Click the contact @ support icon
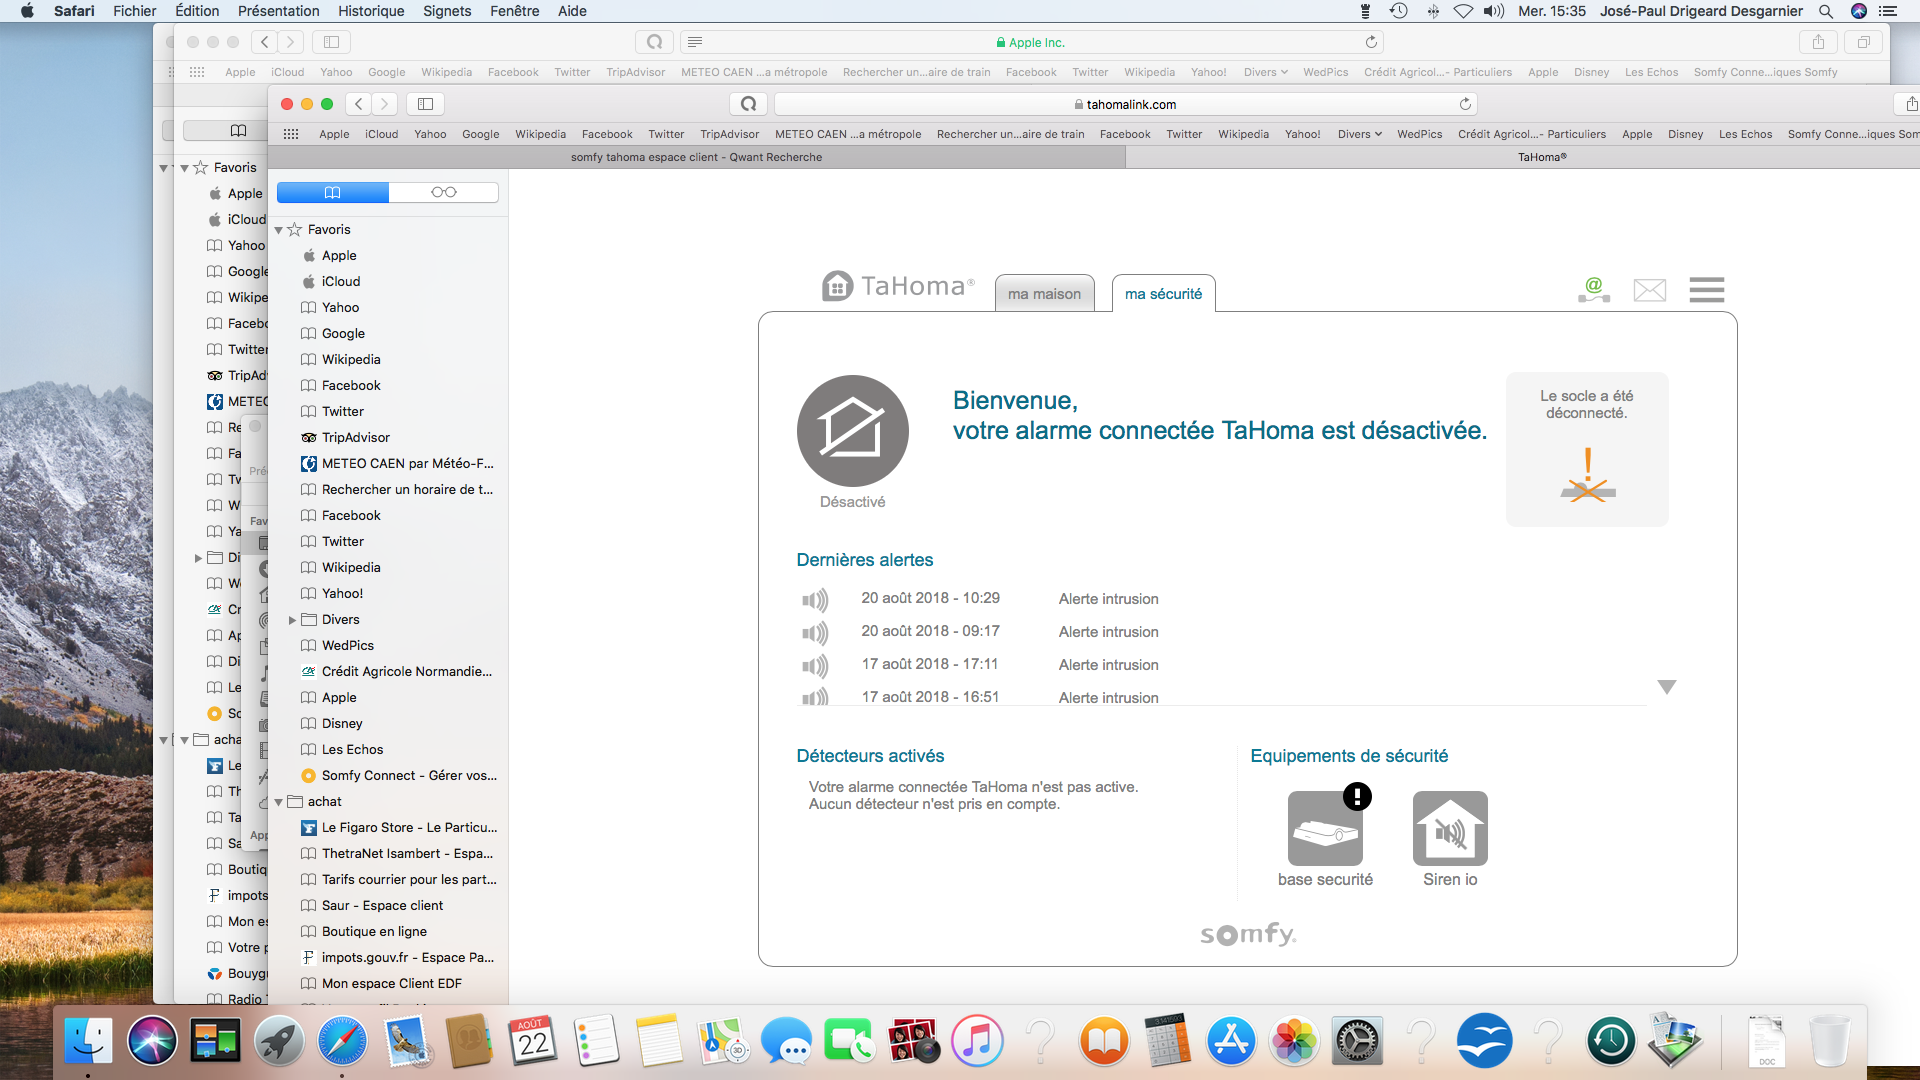 tap(1593, 290)
